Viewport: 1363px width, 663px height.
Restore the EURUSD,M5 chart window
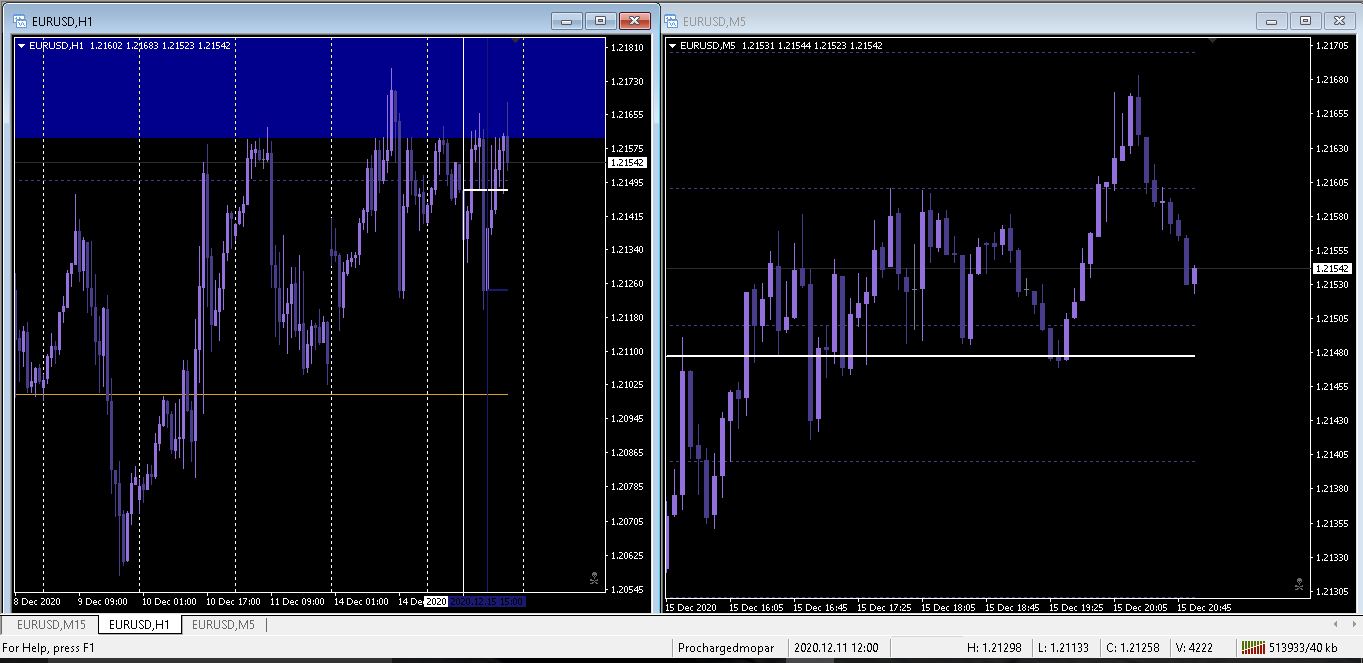[1305, 21]
